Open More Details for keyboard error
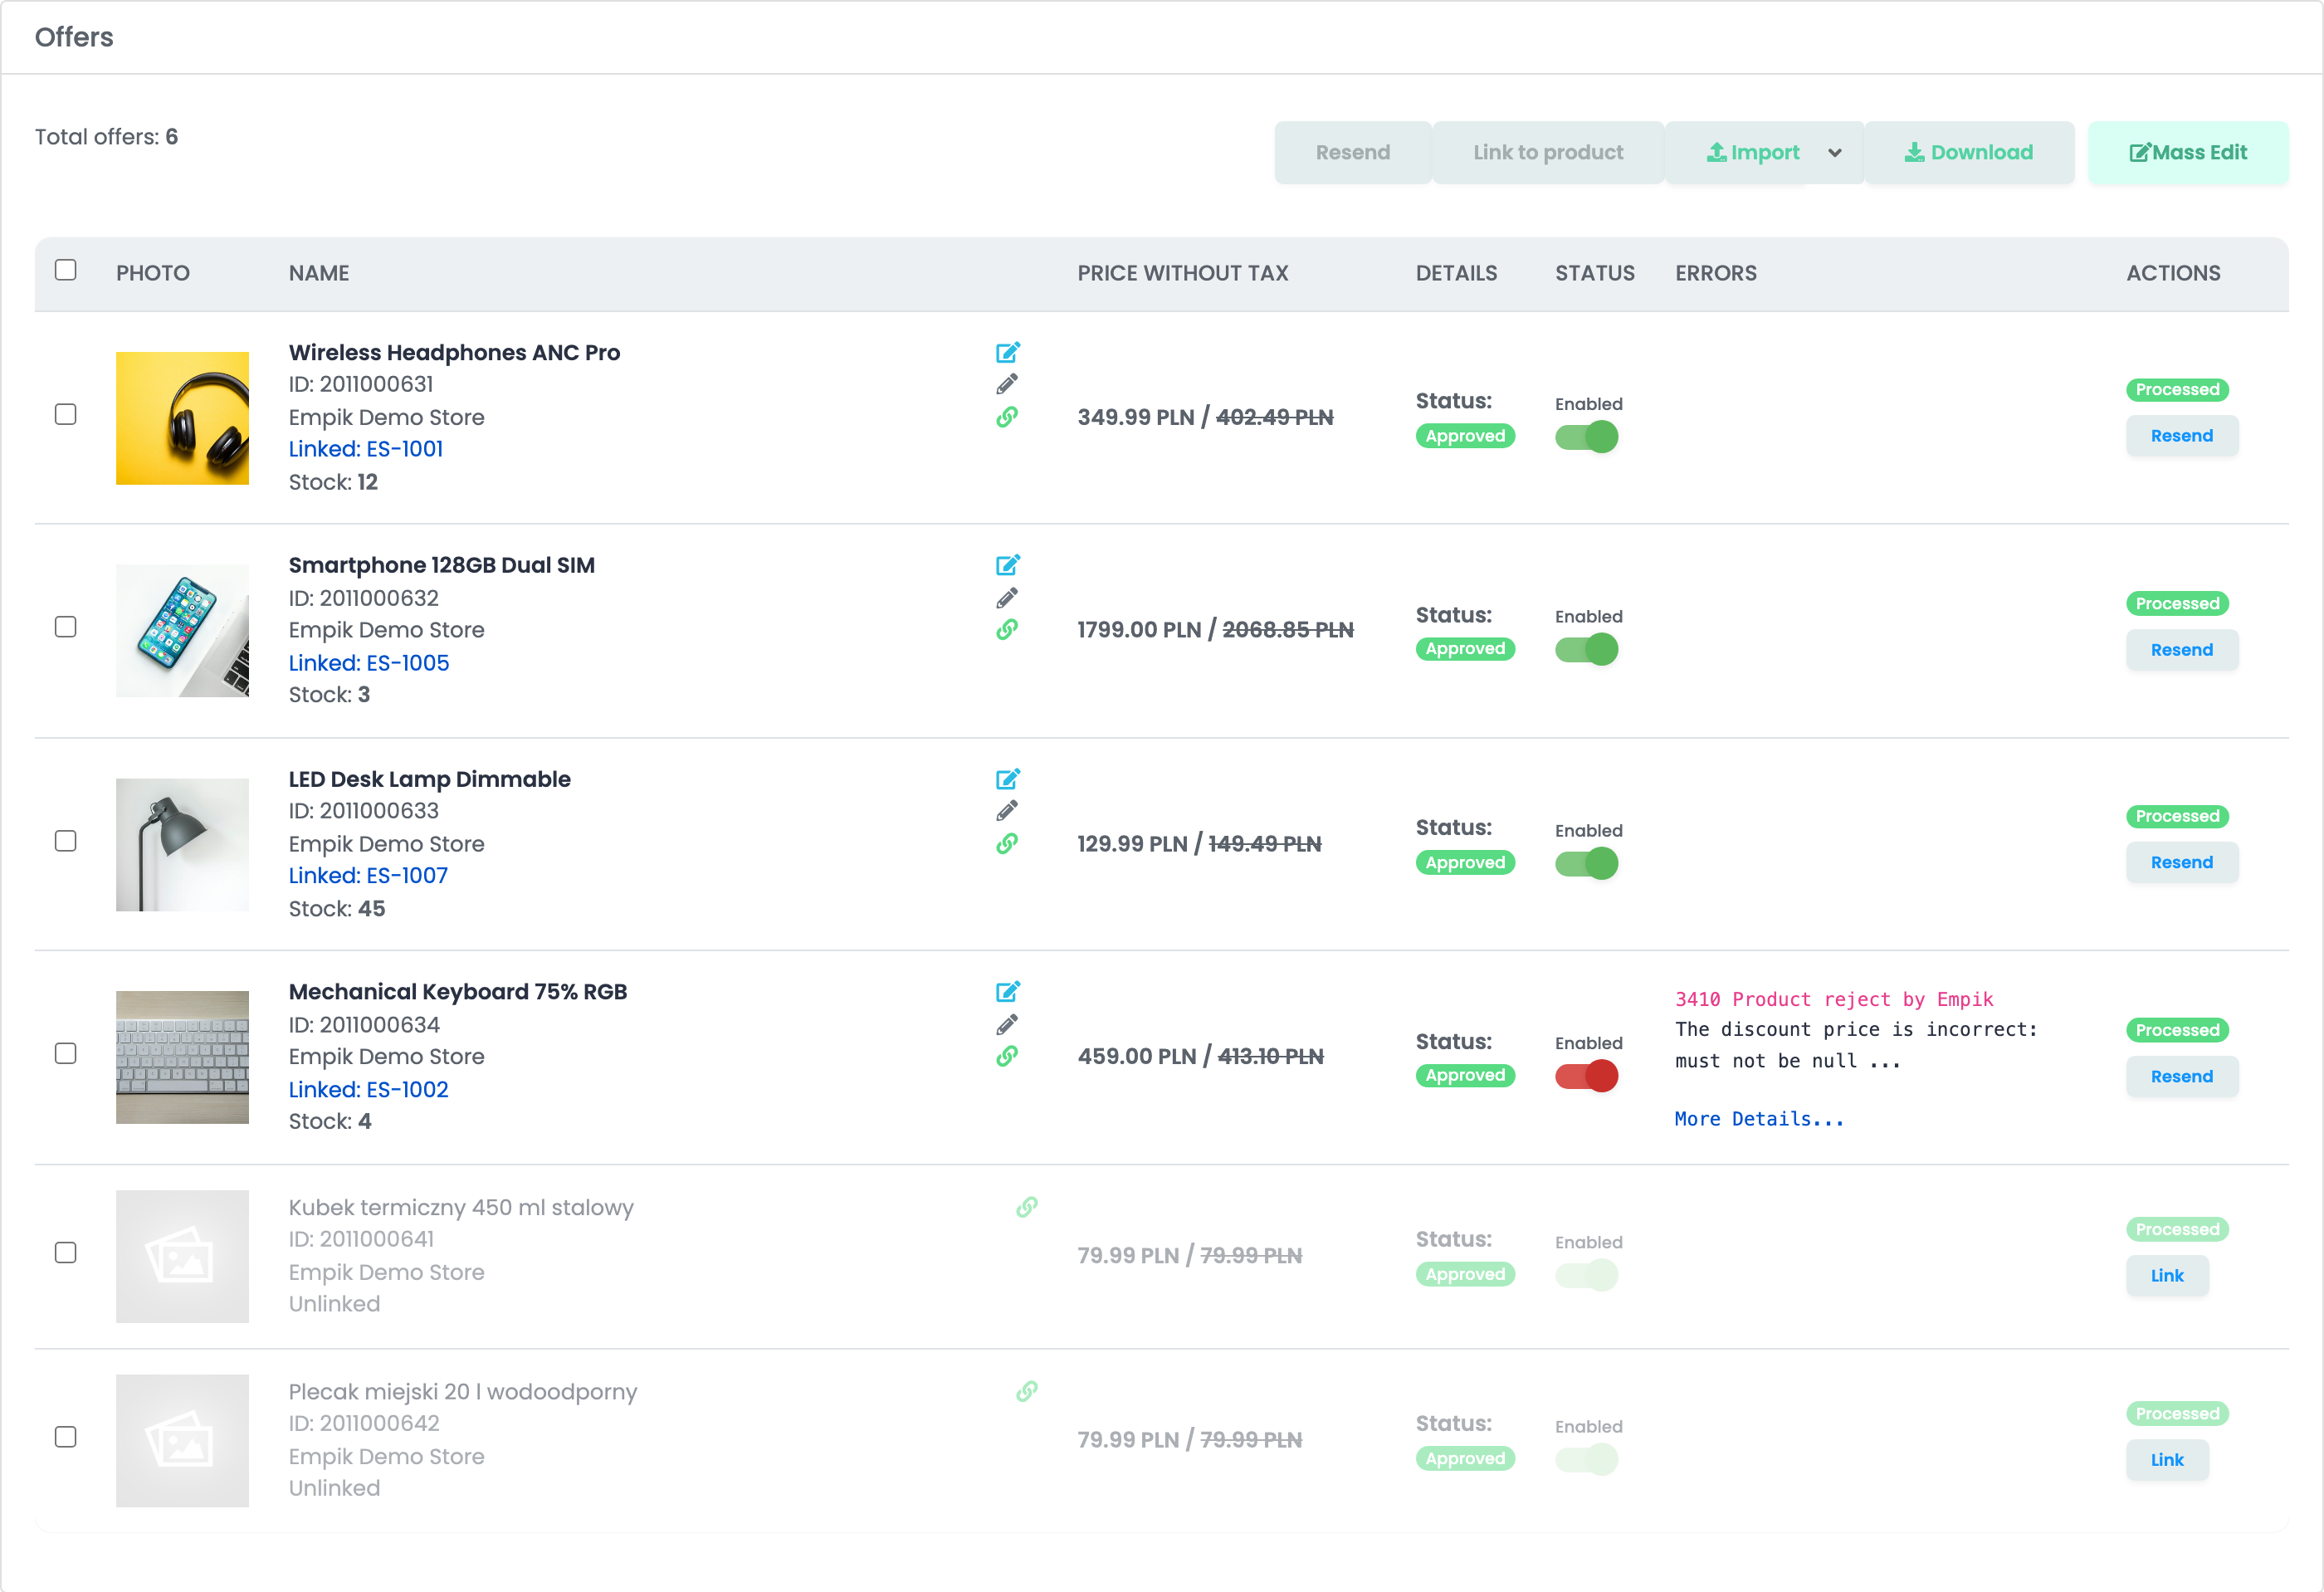The width and height of the screenshot is (2324, 1592). [x=1759, y=1119]
